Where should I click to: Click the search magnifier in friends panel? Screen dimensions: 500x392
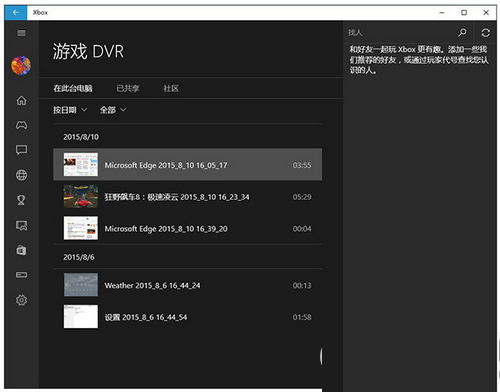462,33
